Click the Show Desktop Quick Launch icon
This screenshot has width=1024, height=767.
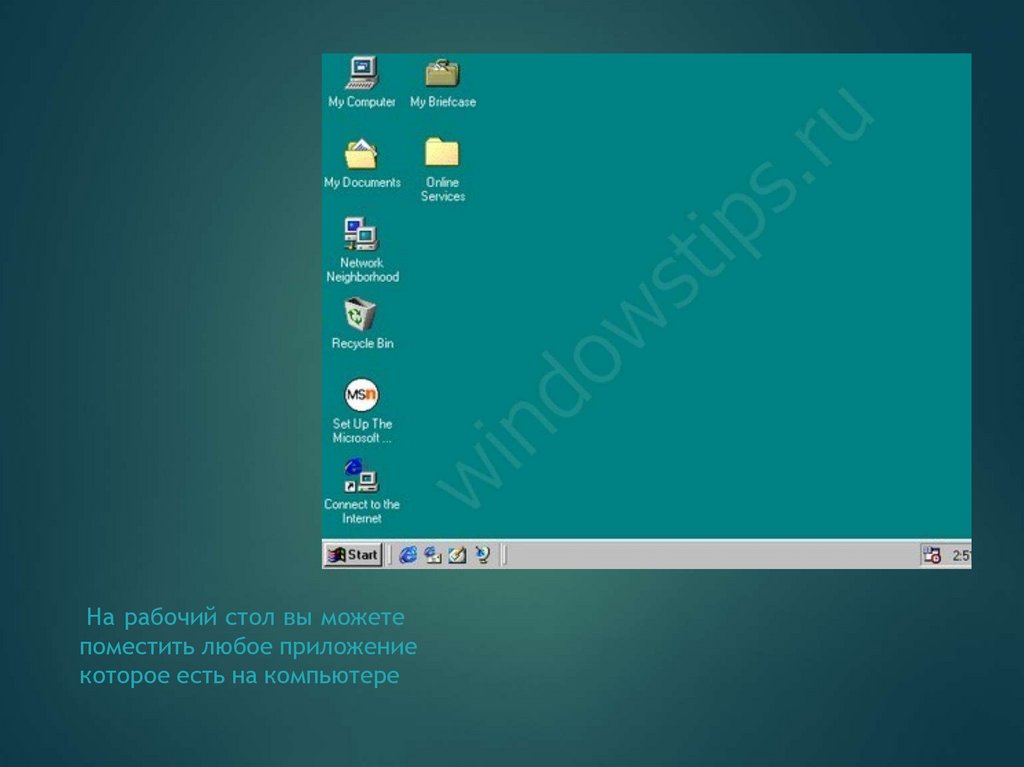[x=458, y=555]
